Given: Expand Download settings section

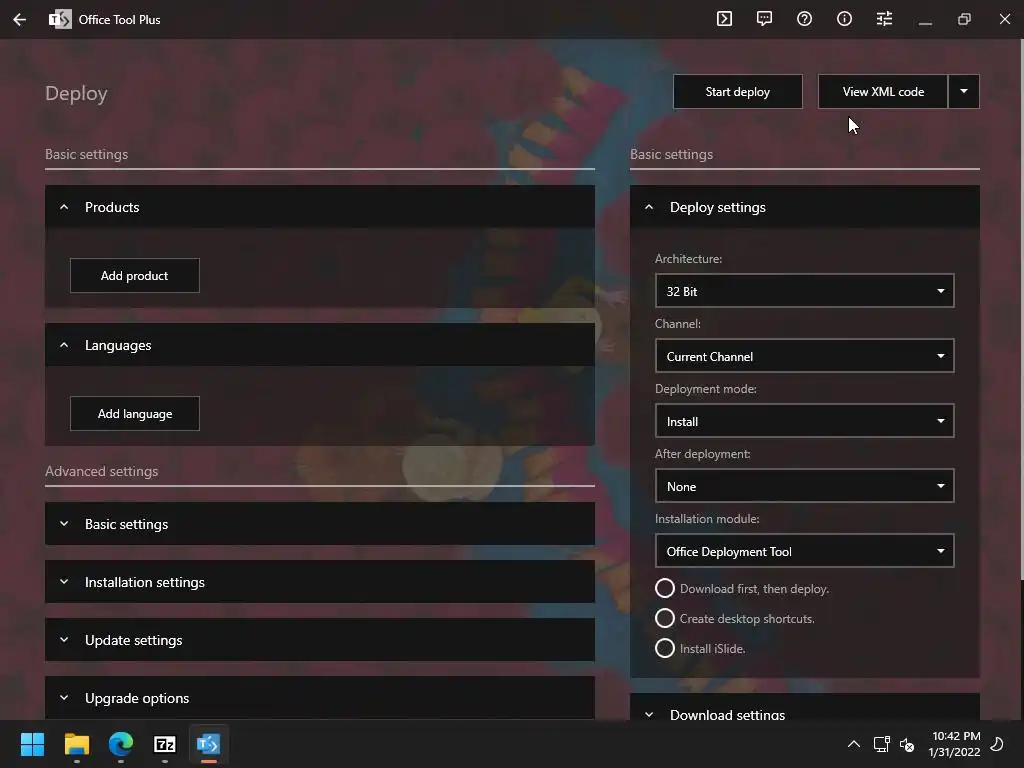Looking at the screenshot, I should click(x=805, y=708).
